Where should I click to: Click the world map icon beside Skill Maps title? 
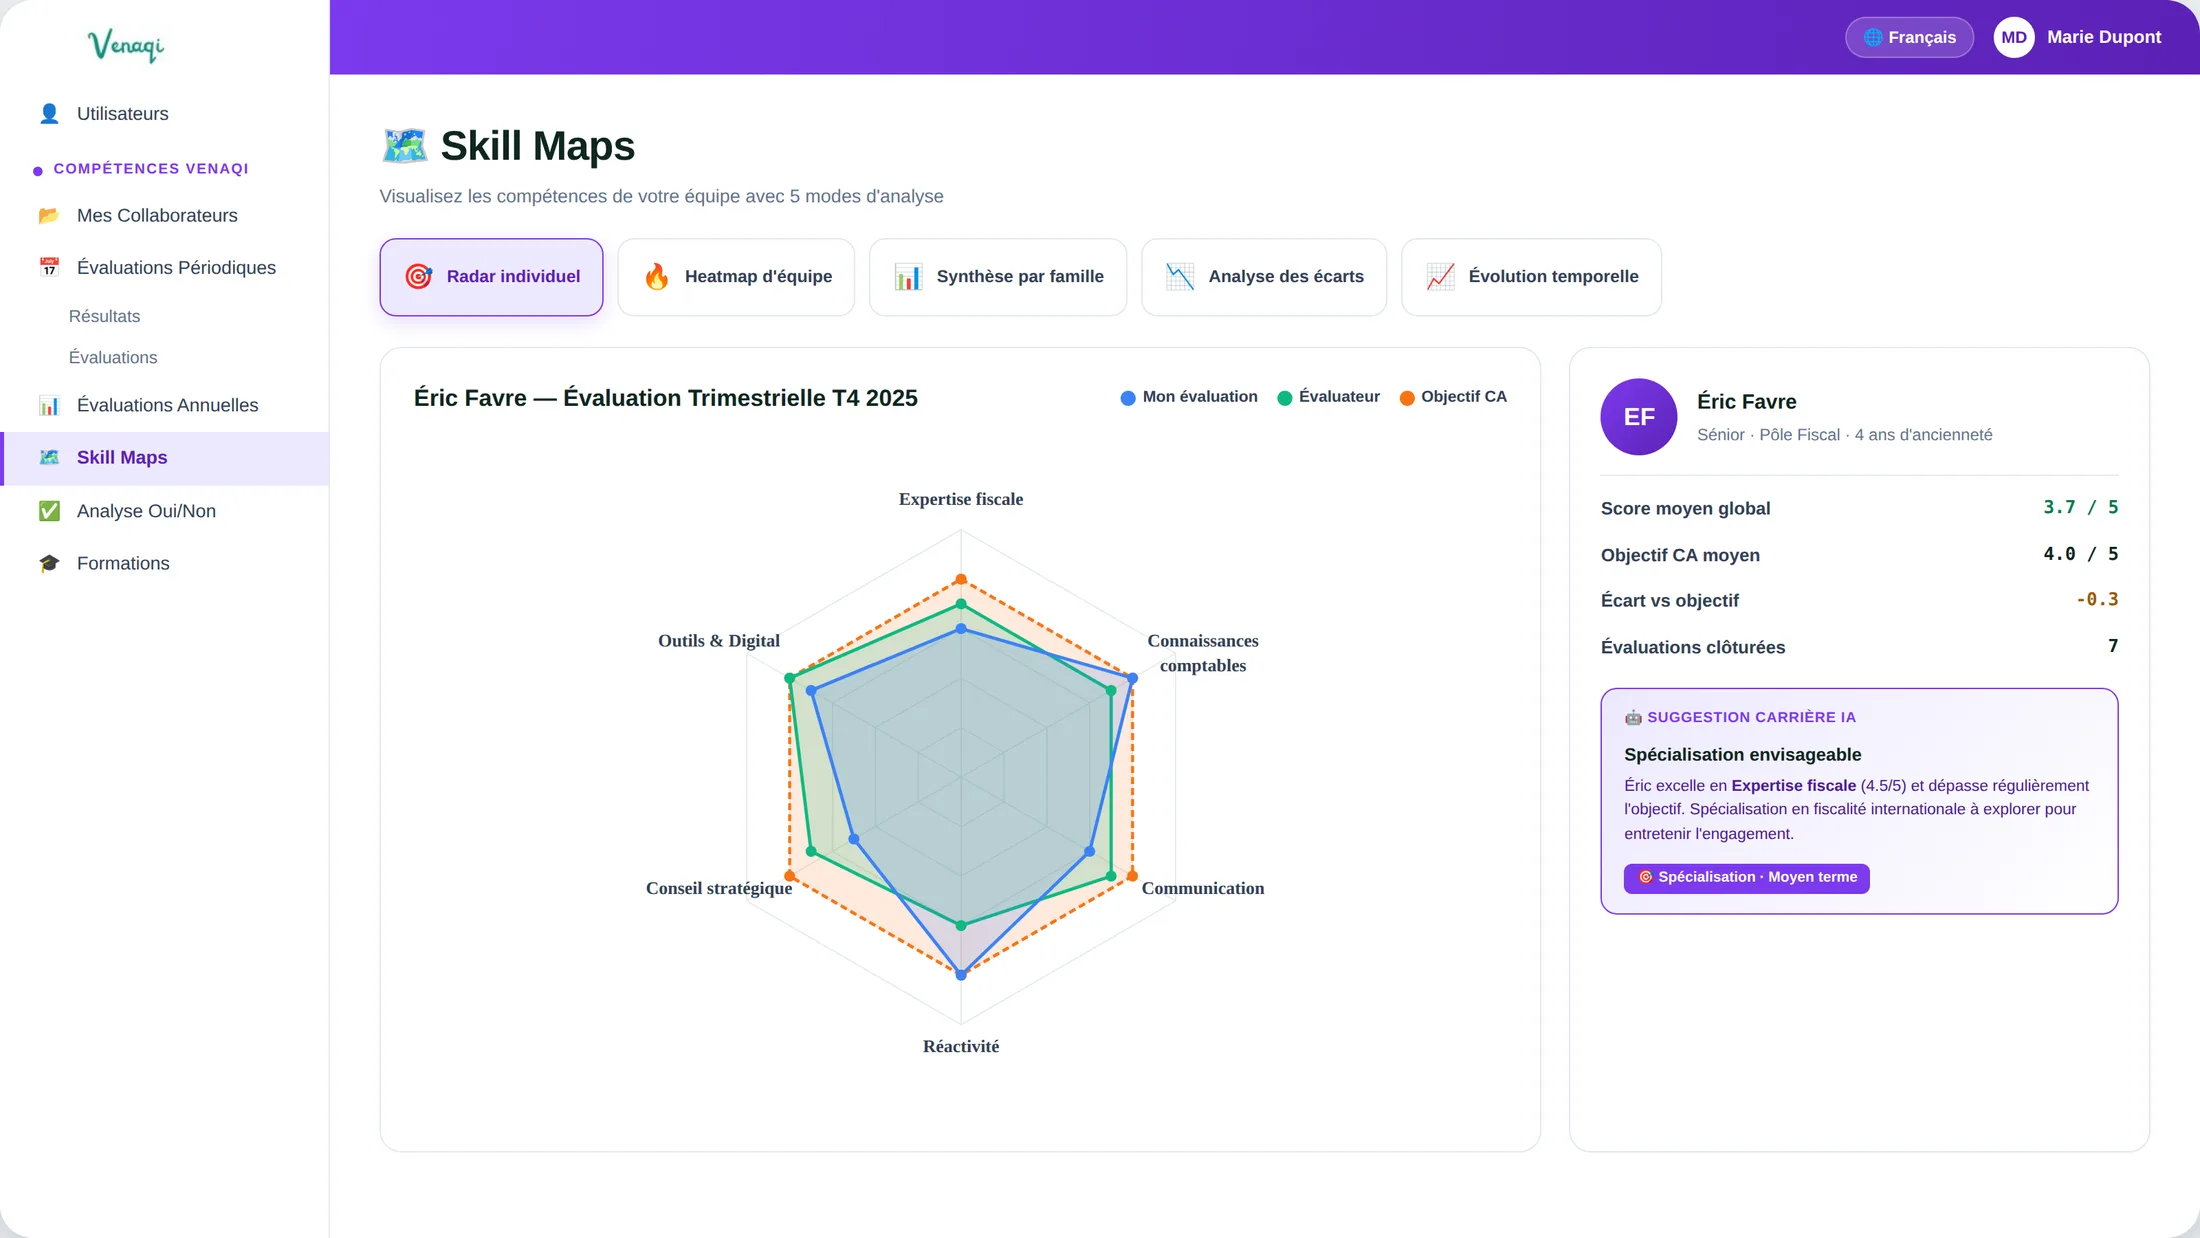(404, 146)
